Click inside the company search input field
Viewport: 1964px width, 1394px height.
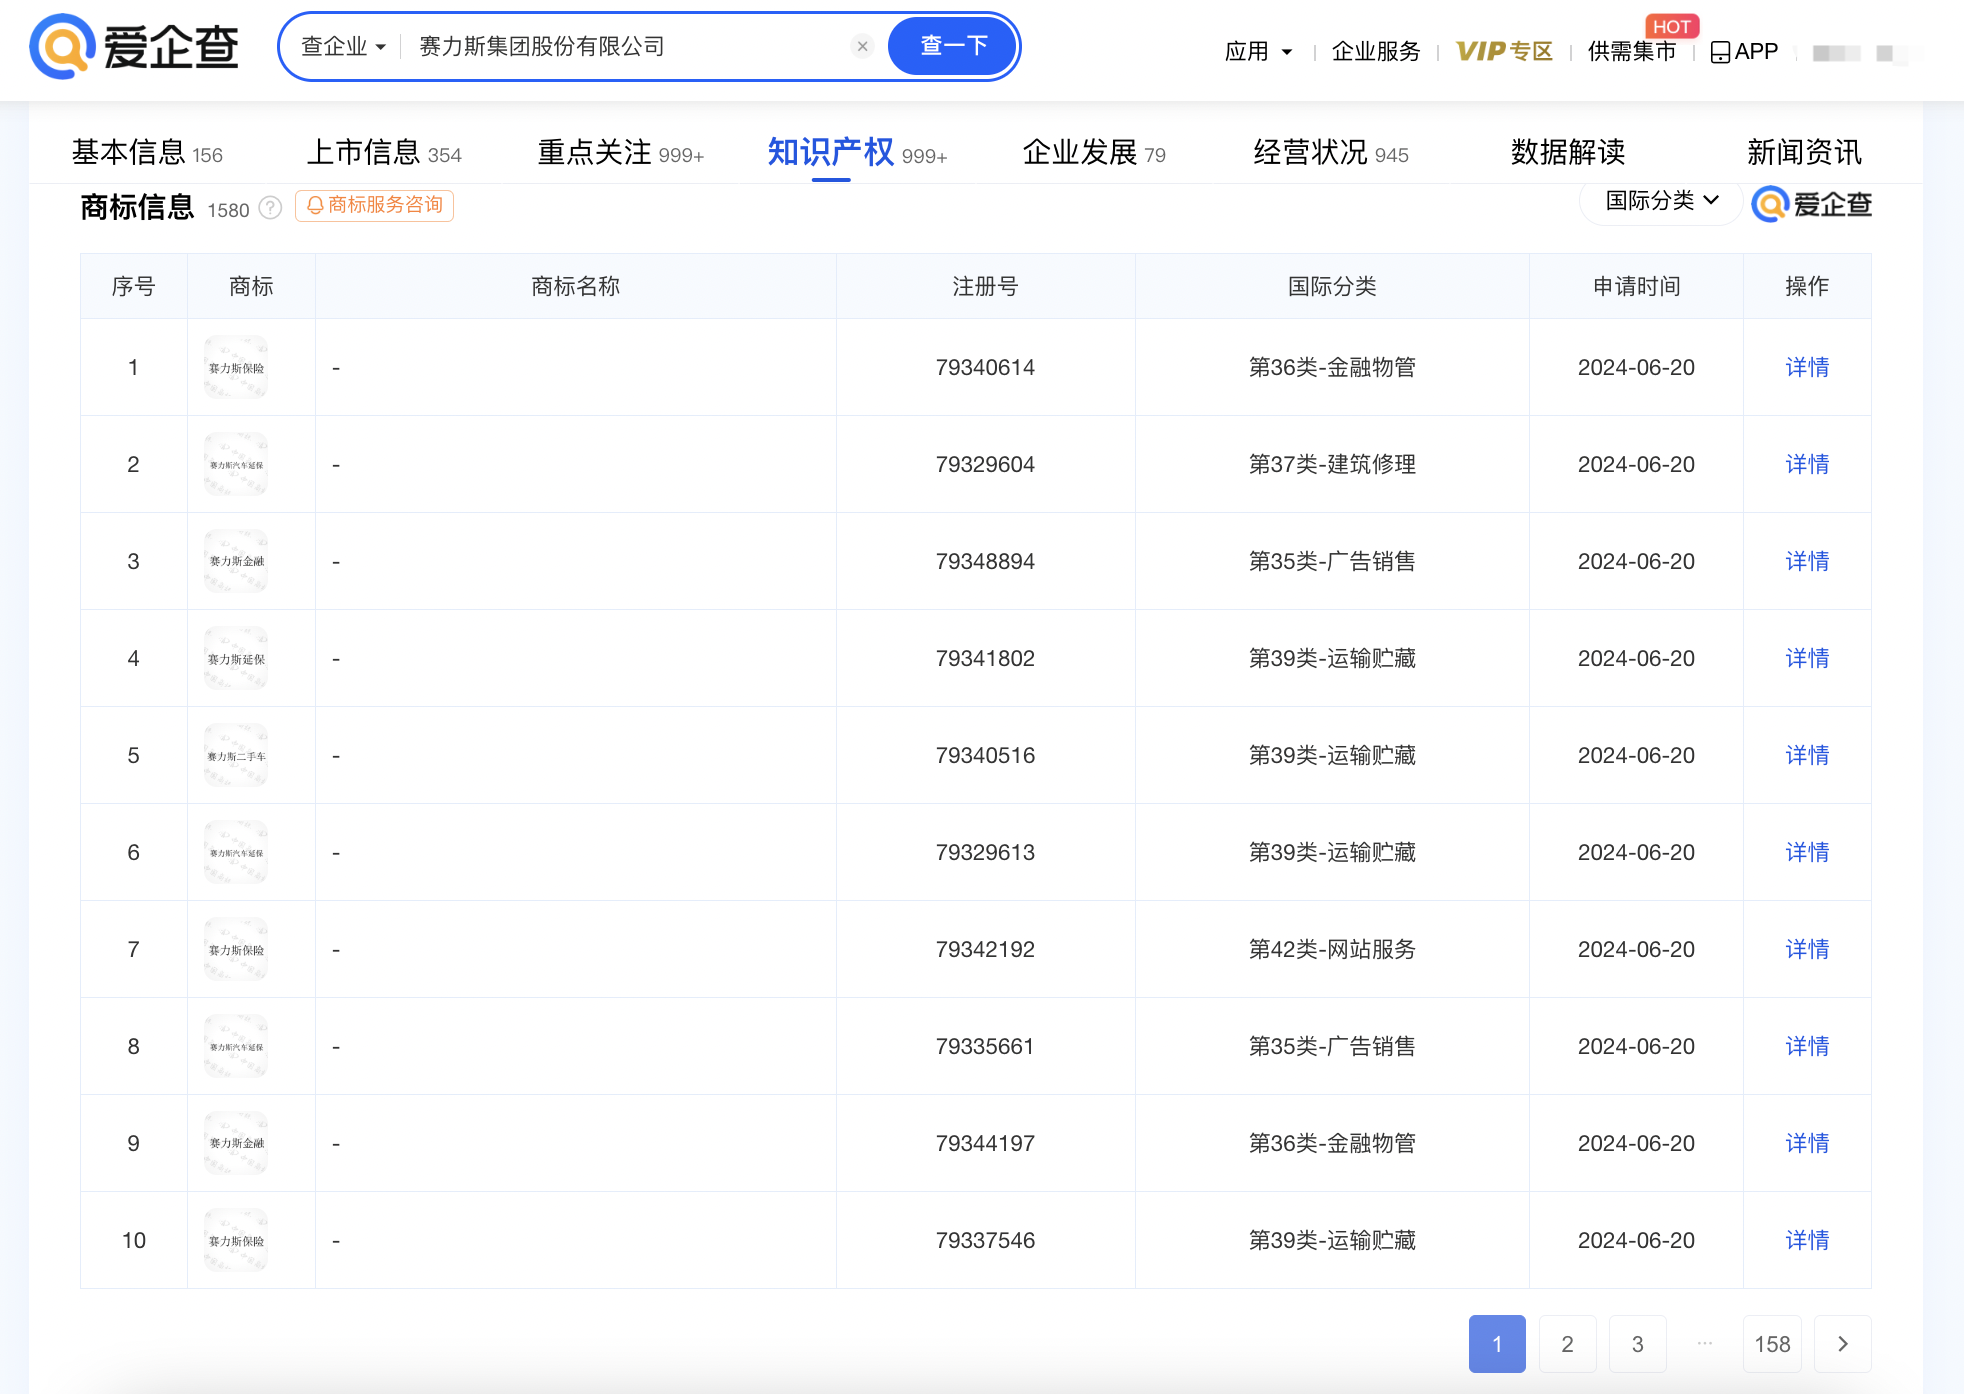tap(625, 46)
